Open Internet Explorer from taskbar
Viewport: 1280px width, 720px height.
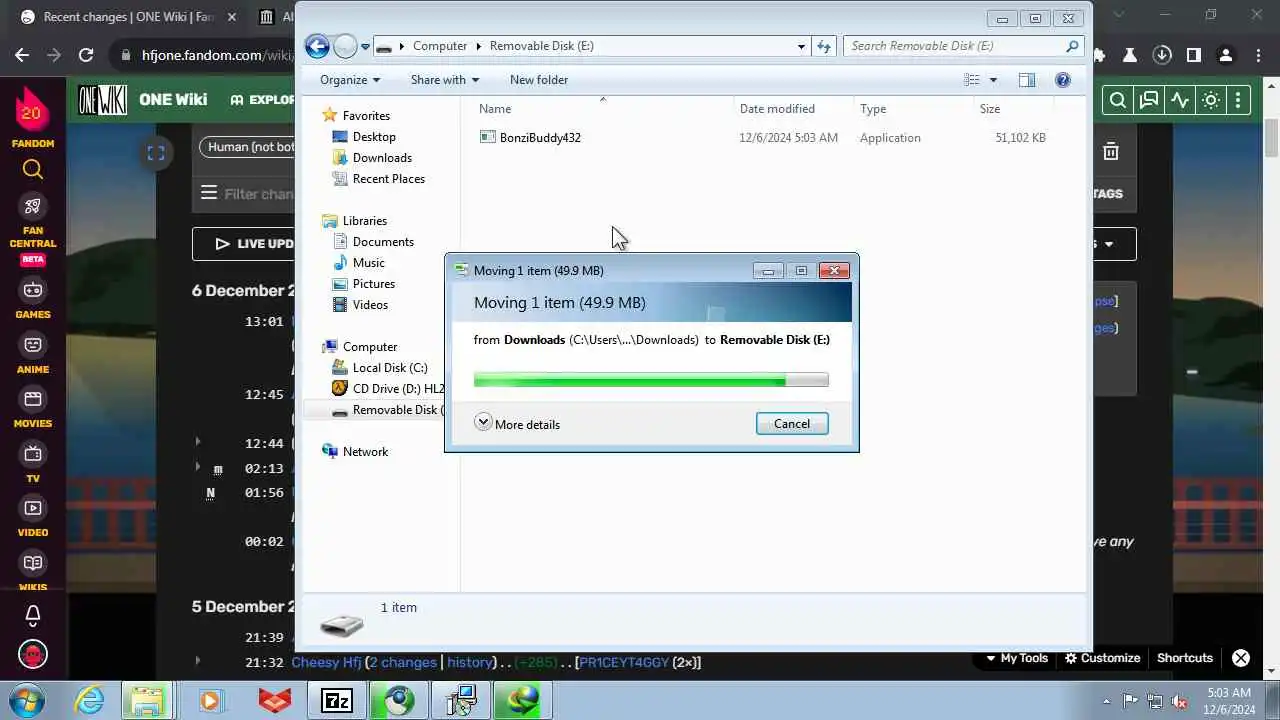pos(89,700)
